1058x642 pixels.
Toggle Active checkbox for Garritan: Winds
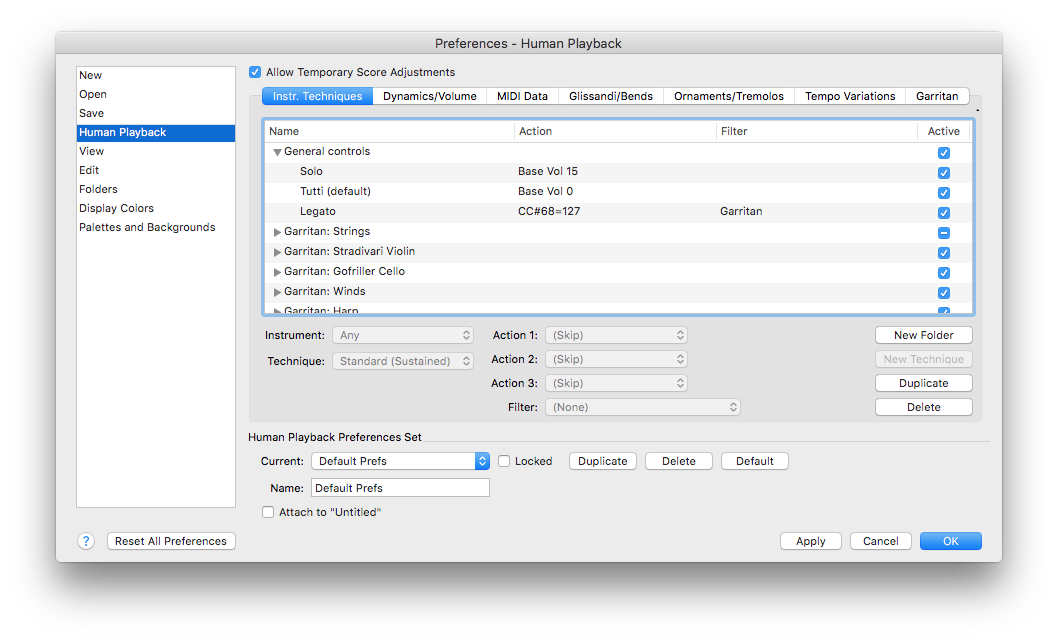(944, 293)
